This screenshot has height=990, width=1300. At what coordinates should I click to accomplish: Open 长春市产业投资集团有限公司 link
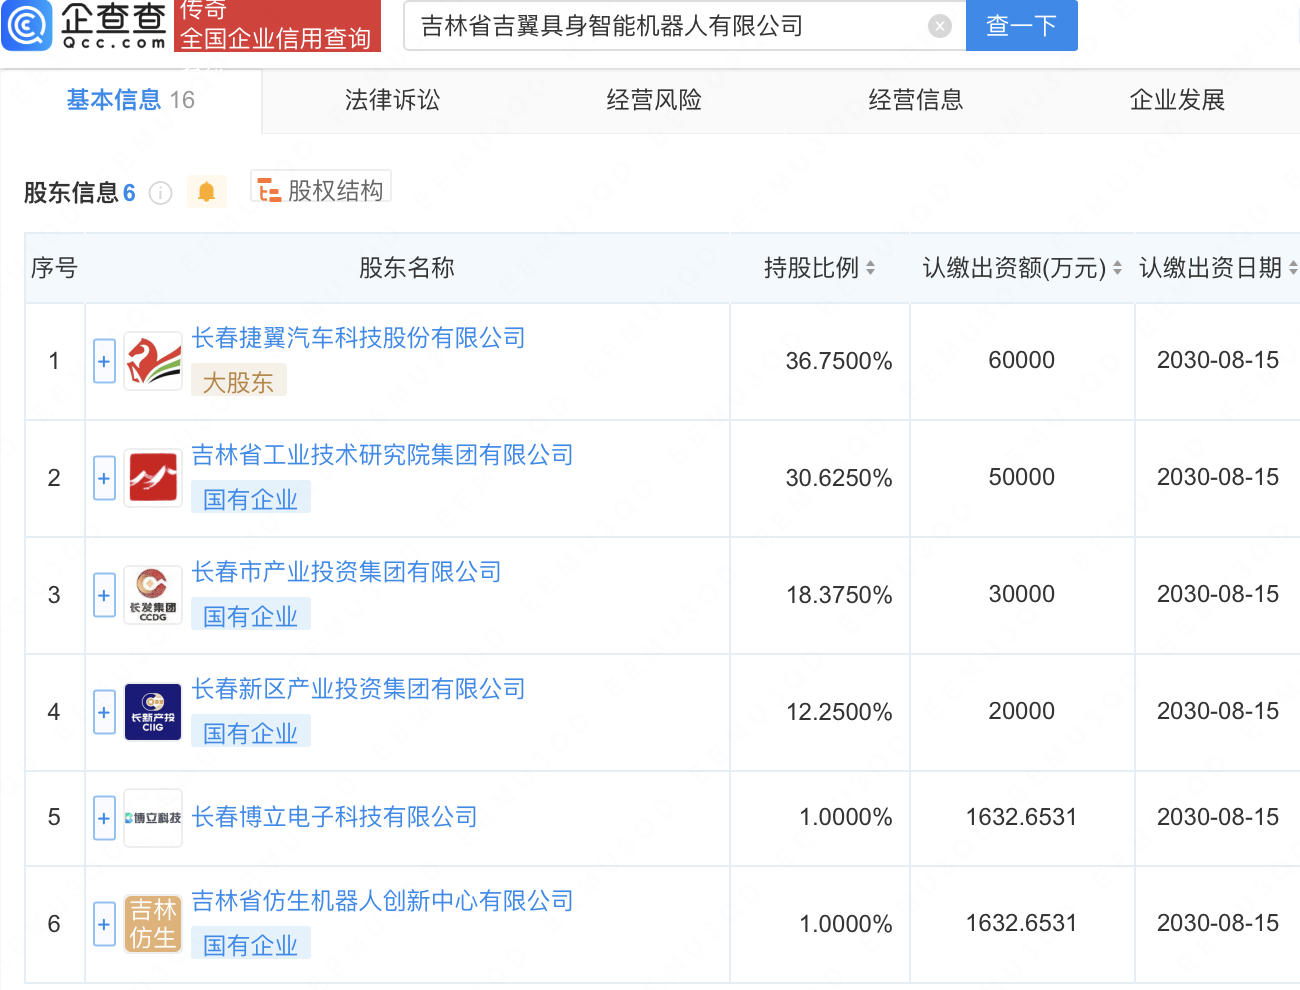346,572
